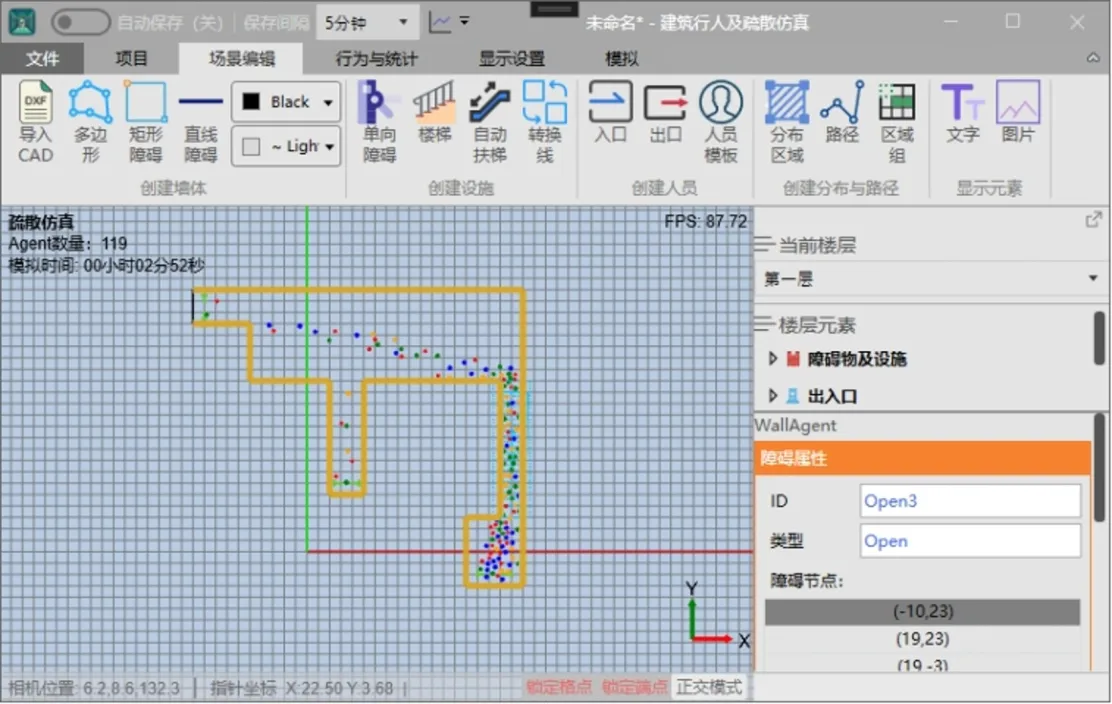The image size is (1112, 704).
Task: Pick the 自动扶梯 escalator tool
Action: tap(489, 121)
